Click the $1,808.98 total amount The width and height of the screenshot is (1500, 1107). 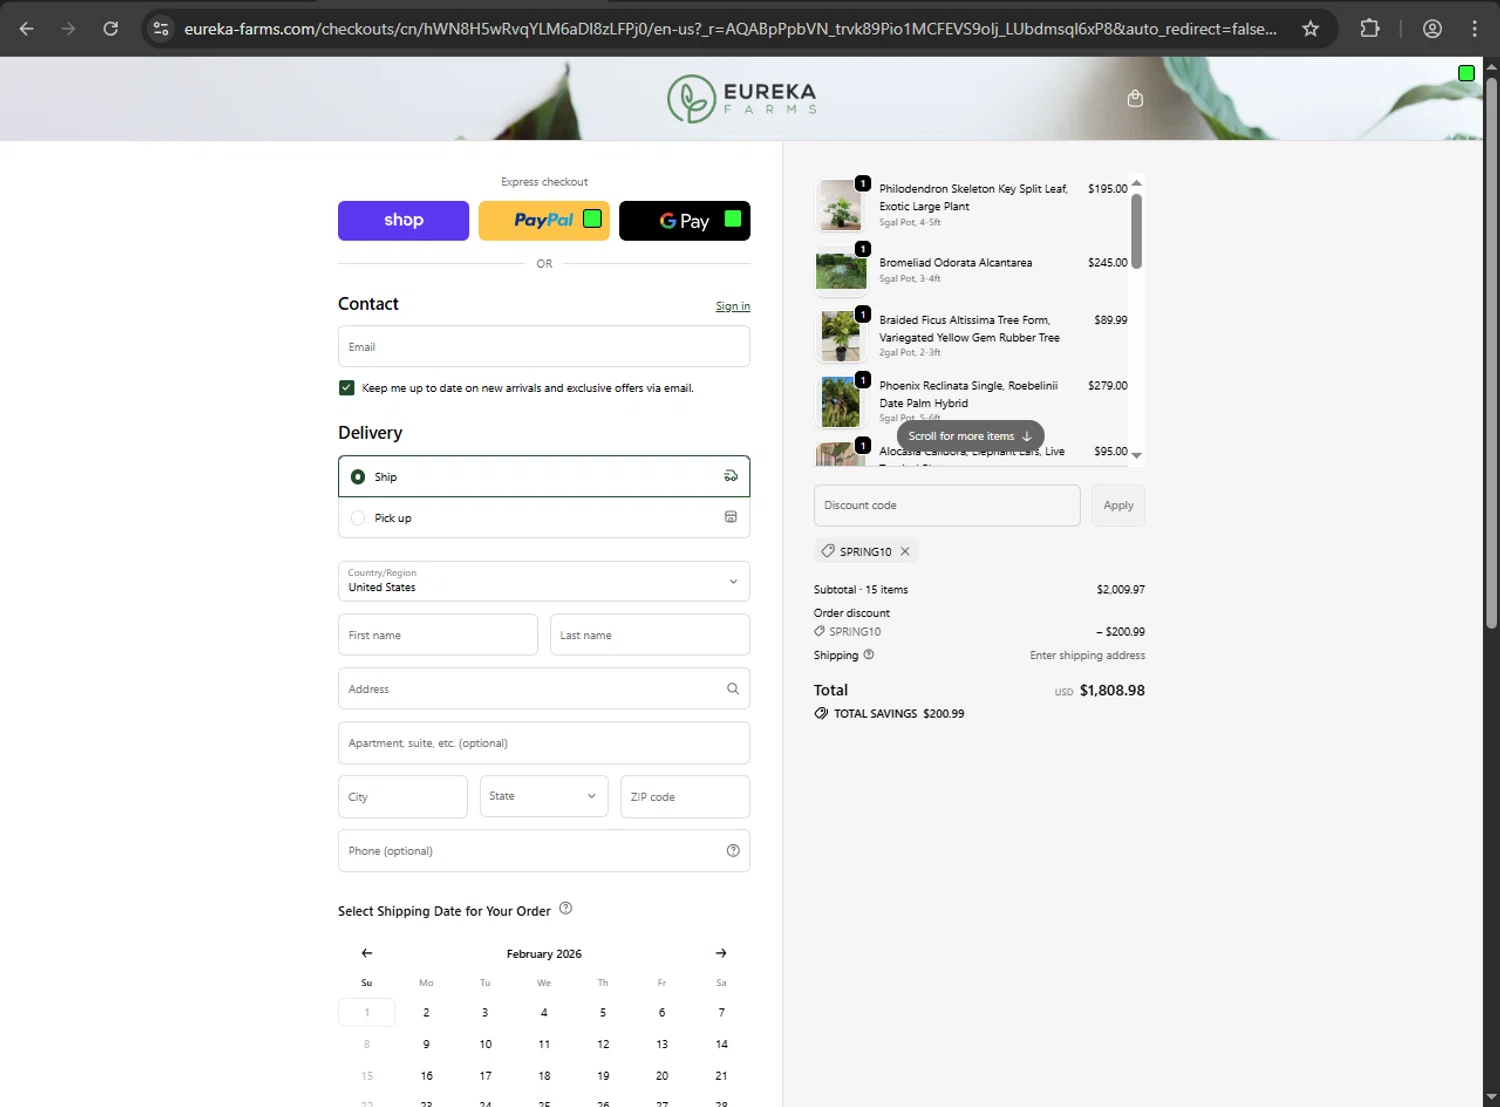point(1112,690)
